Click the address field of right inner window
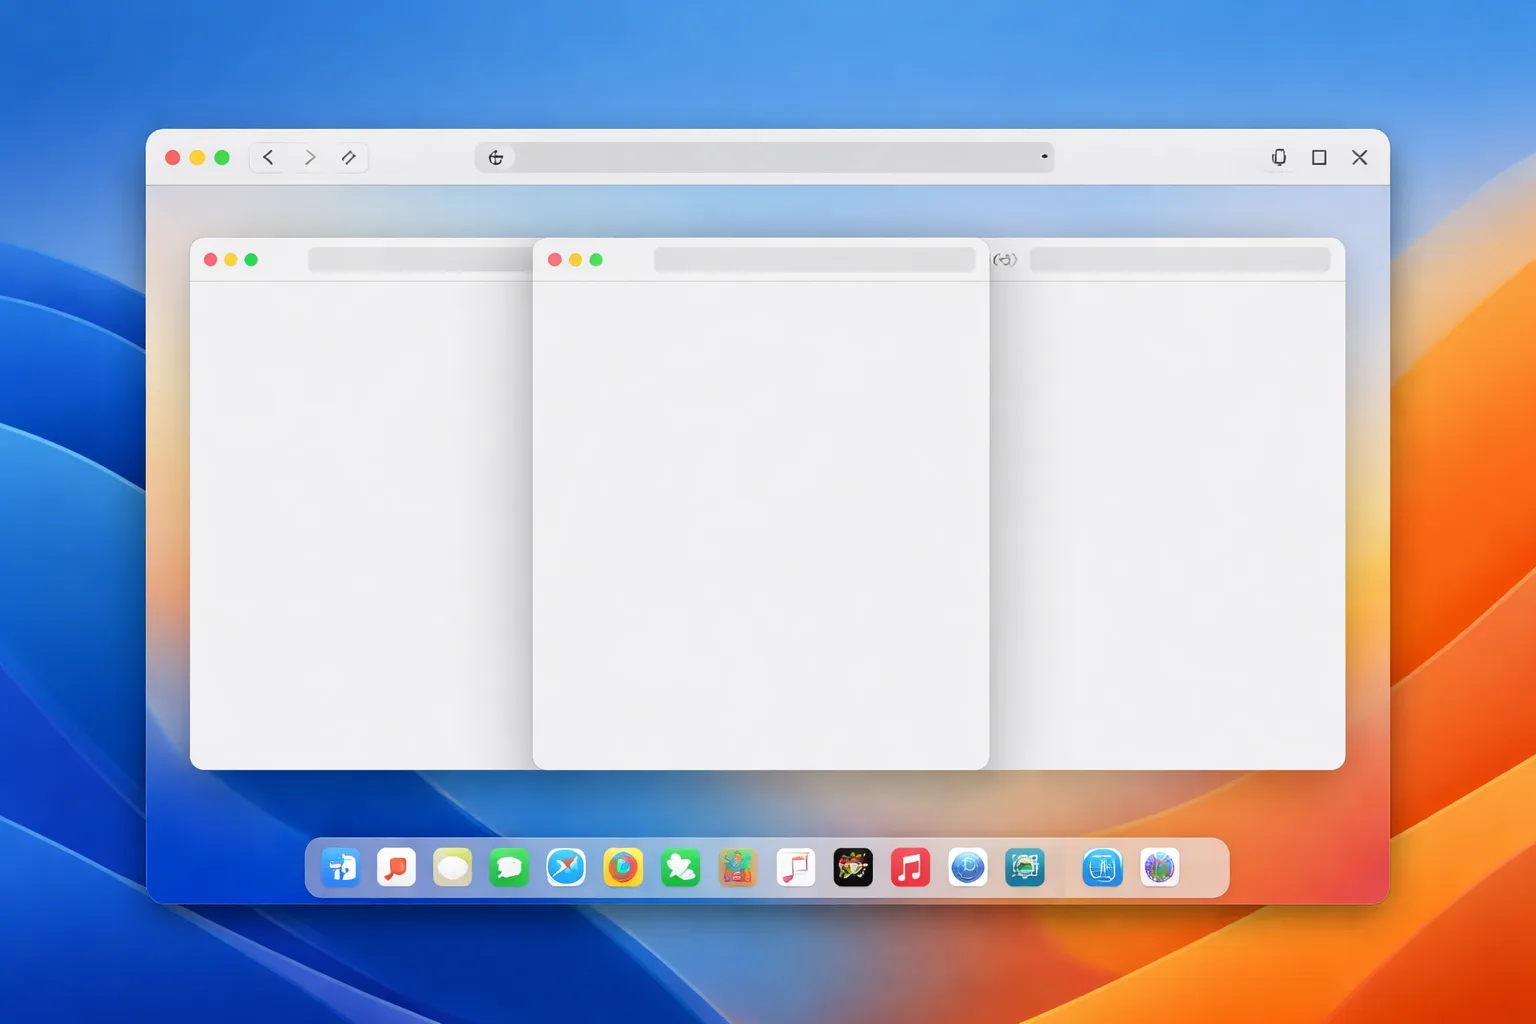Screen dimensions: 1536x1024 [x=1180, y=260]
